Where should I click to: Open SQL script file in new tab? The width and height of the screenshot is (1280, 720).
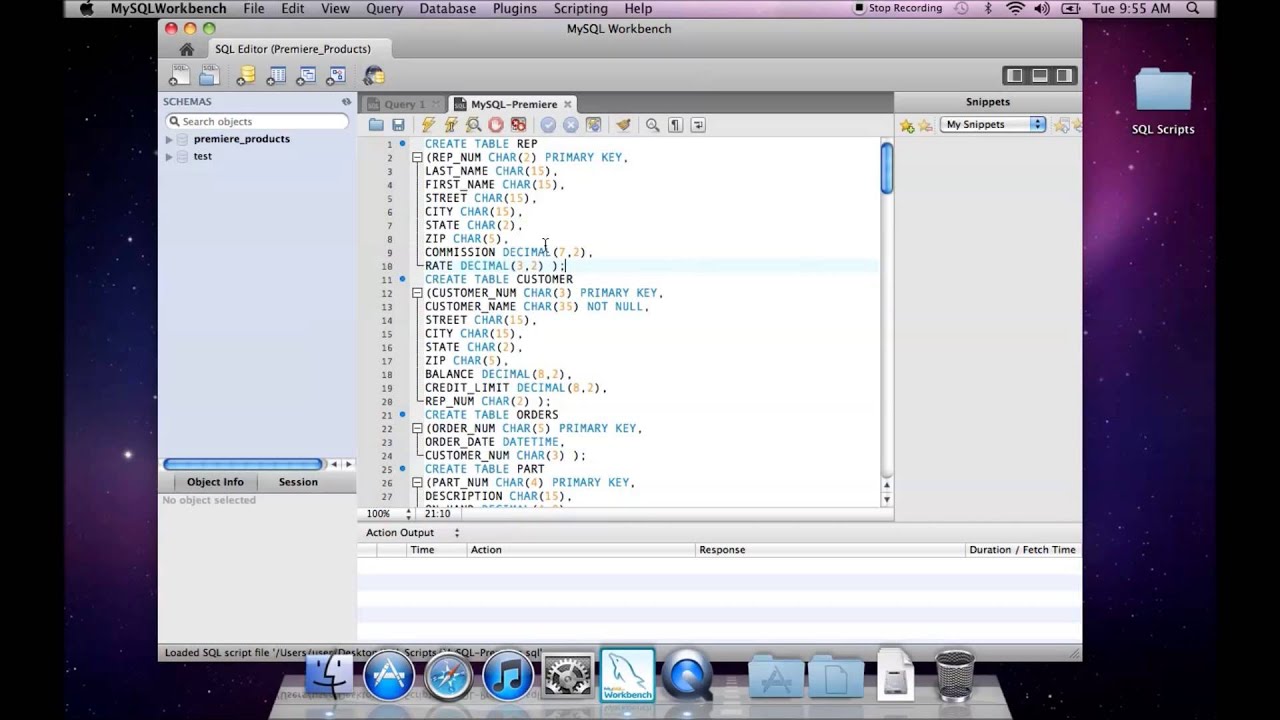click(x=208, y=75)
